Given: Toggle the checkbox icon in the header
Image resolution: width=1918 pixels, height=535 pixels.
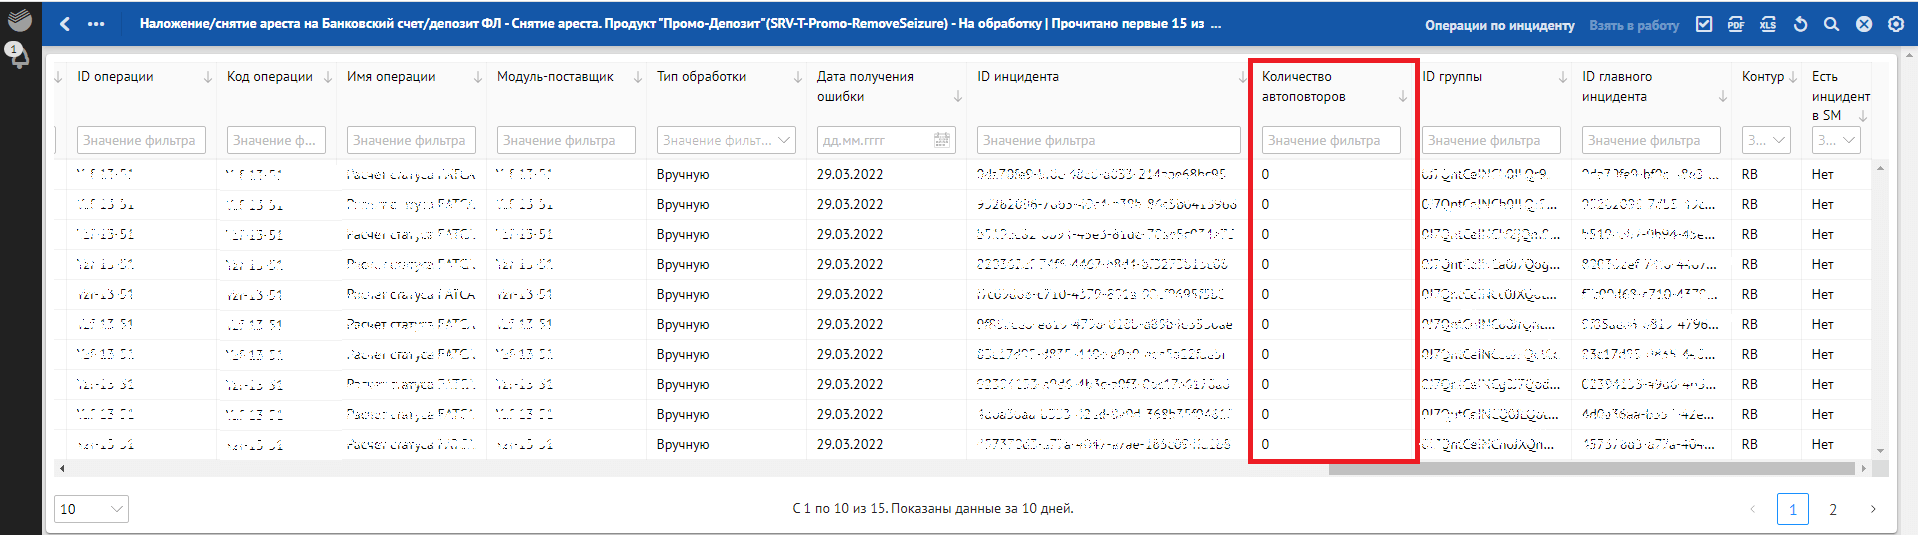Looking at the screenshot, I should tap(1704, 24).
